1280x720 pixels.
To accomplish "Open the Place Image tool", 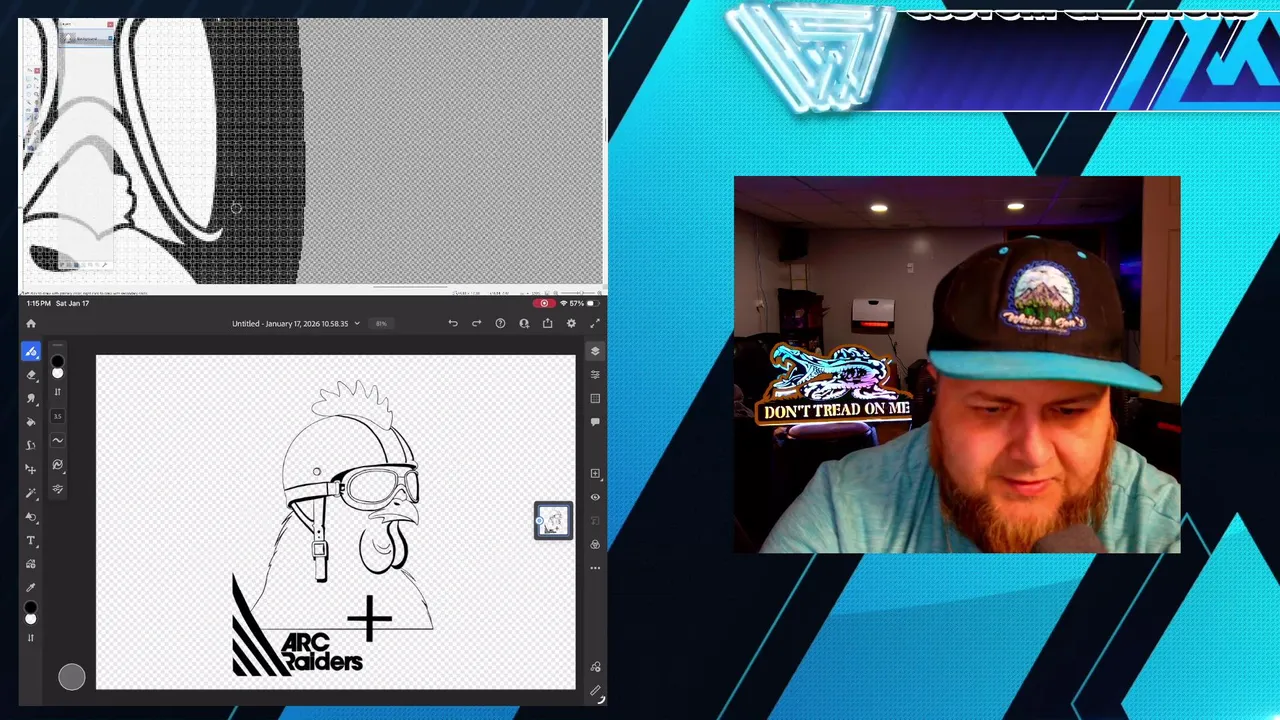I will point(31,564).
